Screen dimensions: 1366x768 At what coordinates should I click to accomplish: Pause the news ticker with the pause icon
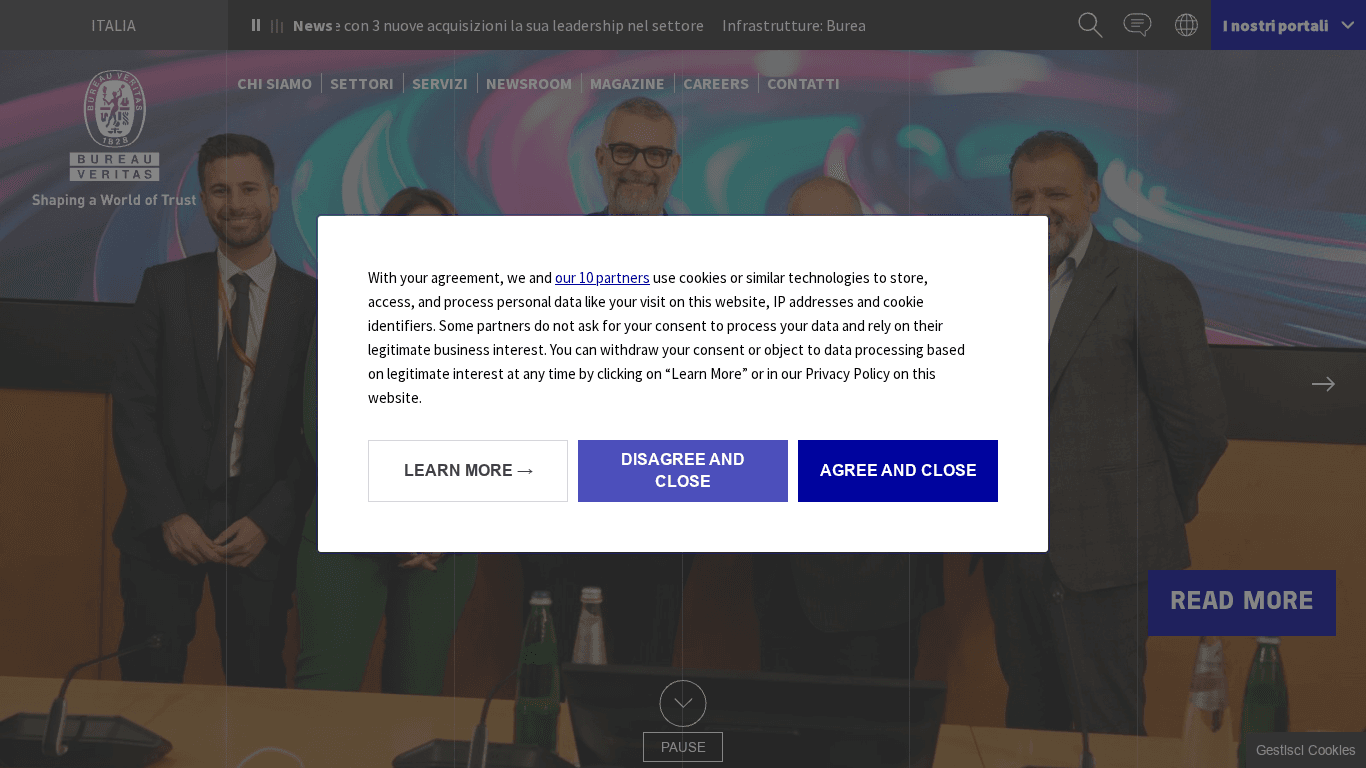(256, 25)
